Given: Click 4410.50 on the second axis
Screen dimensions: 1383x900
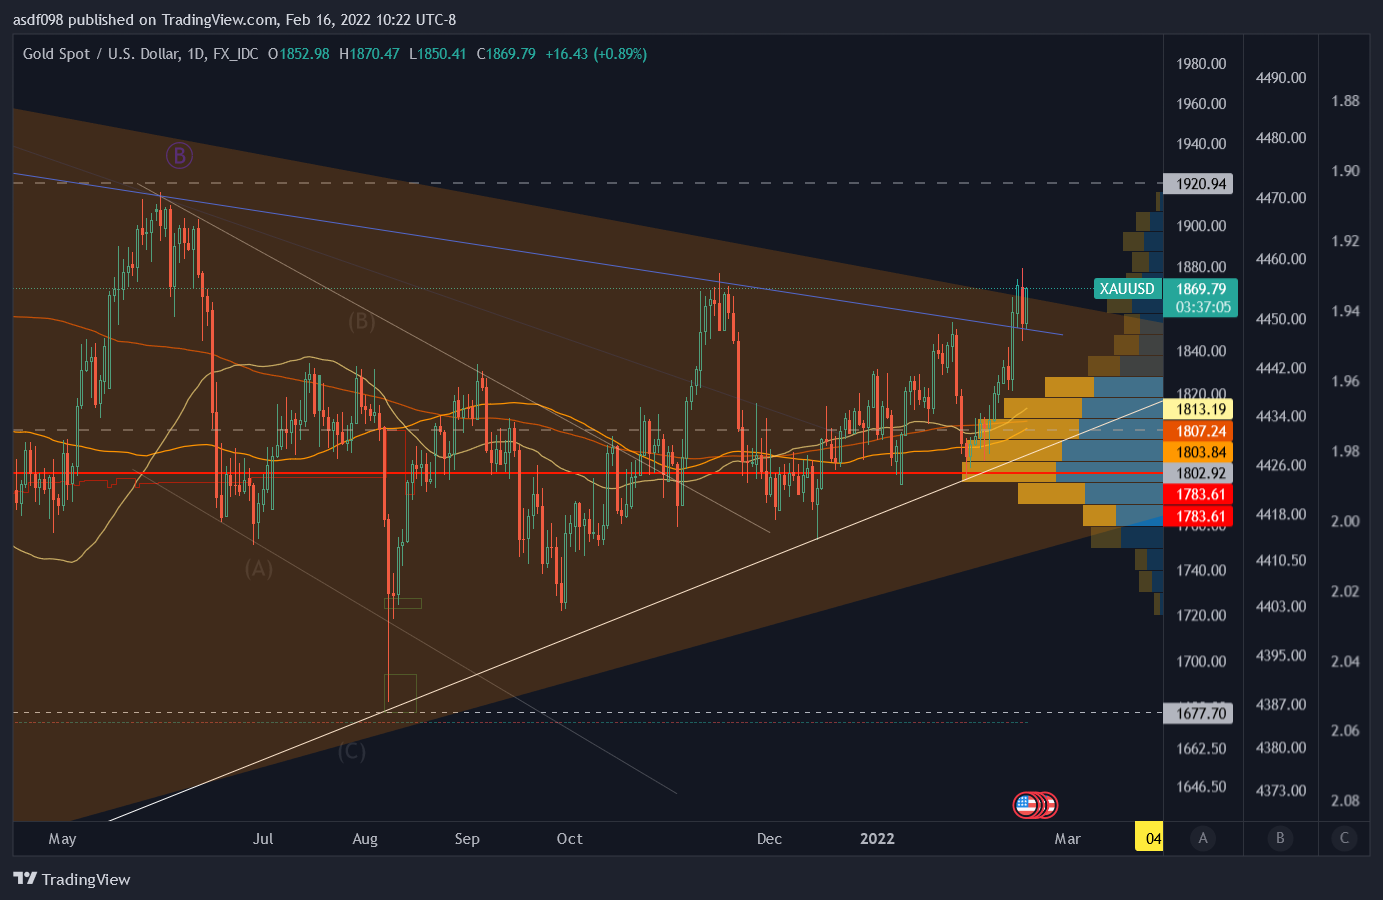Looking at the screenshot, I should [x=1281, y=560].
